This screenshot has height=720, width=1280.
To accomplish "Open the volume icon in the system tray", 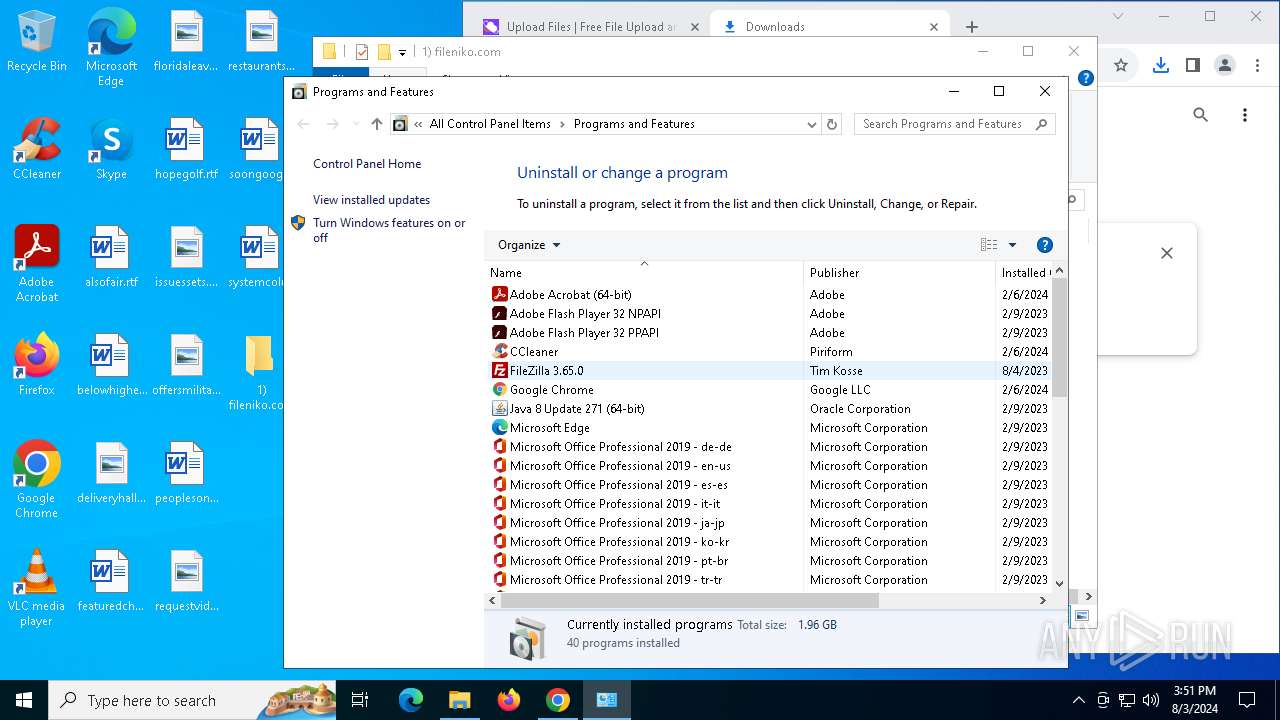I will click(x=1150, y=700).
